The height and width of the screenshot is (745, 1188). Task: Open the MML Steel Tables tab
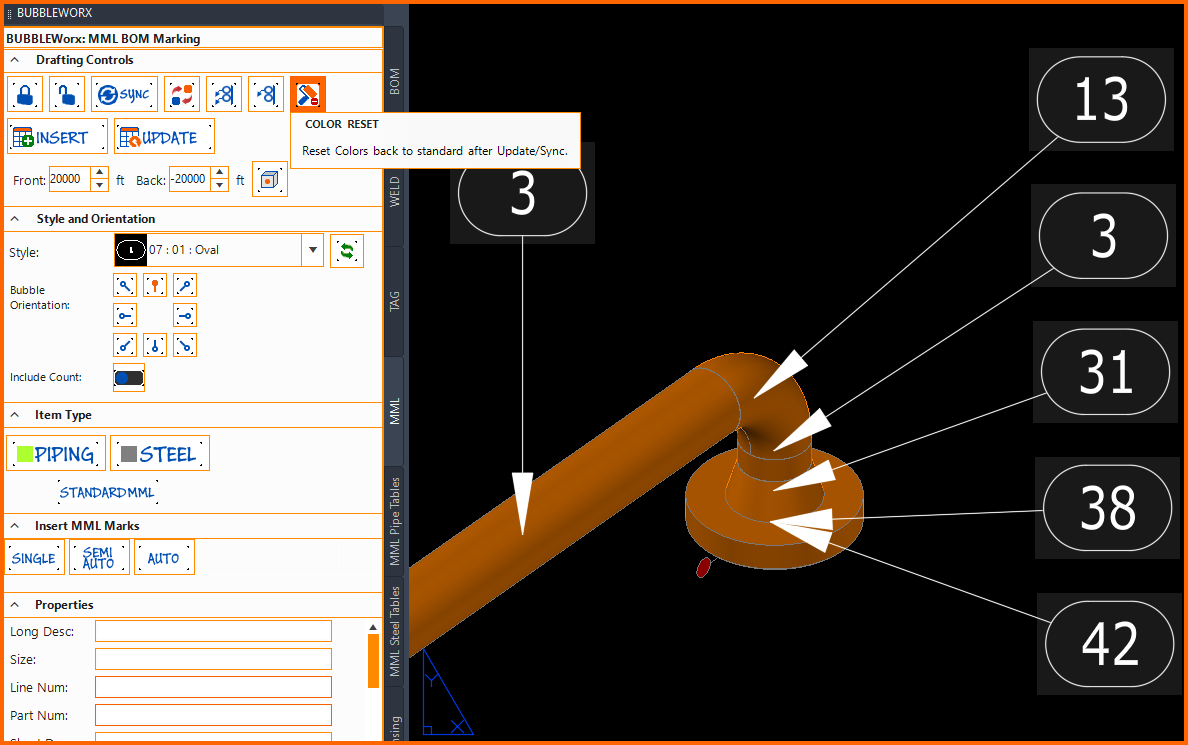click(395, 631)
